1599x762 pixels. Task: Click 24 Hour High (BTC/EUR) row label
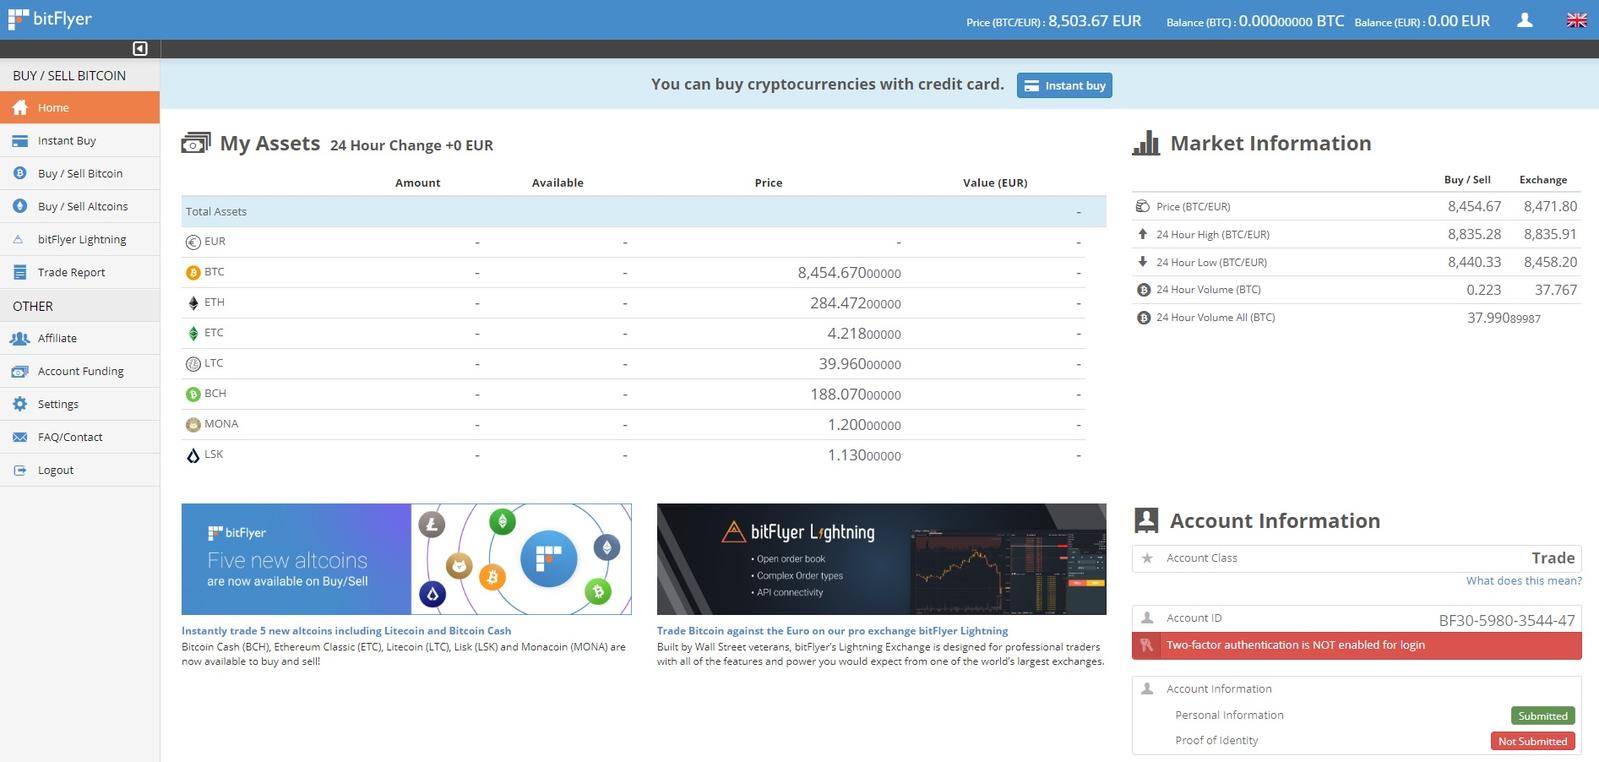(x=1213, y=235)
